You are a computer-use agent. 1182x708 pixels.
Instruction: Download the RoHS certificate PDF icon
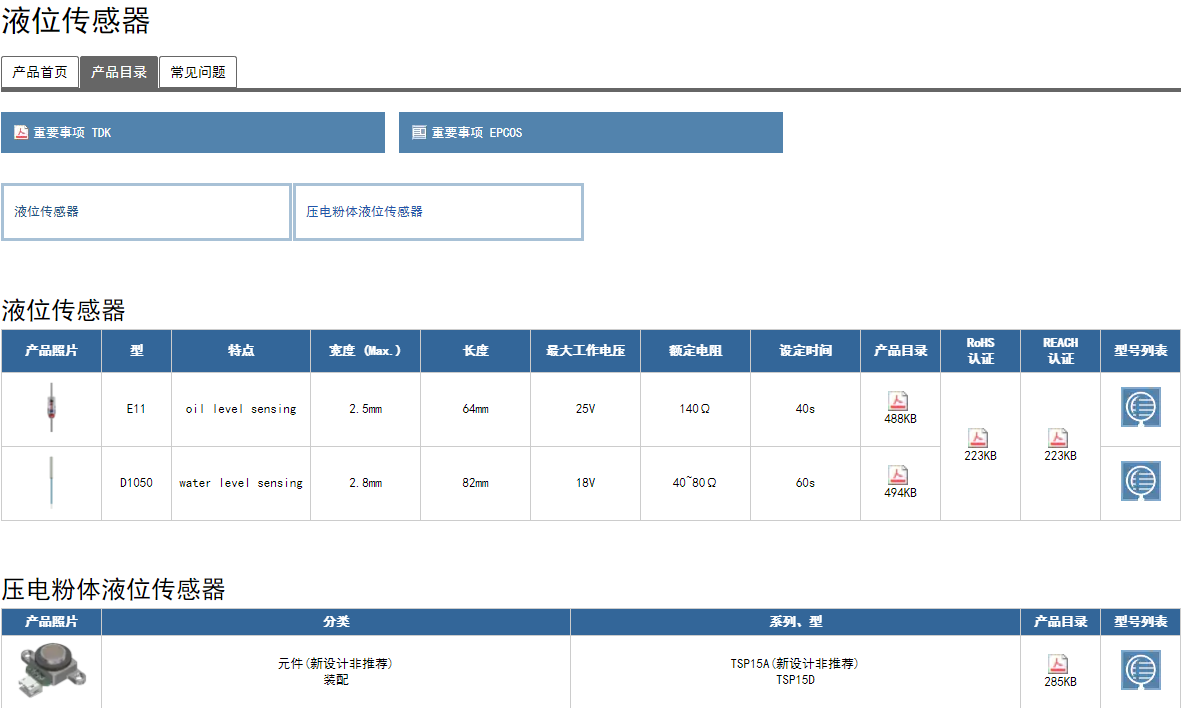978,439
